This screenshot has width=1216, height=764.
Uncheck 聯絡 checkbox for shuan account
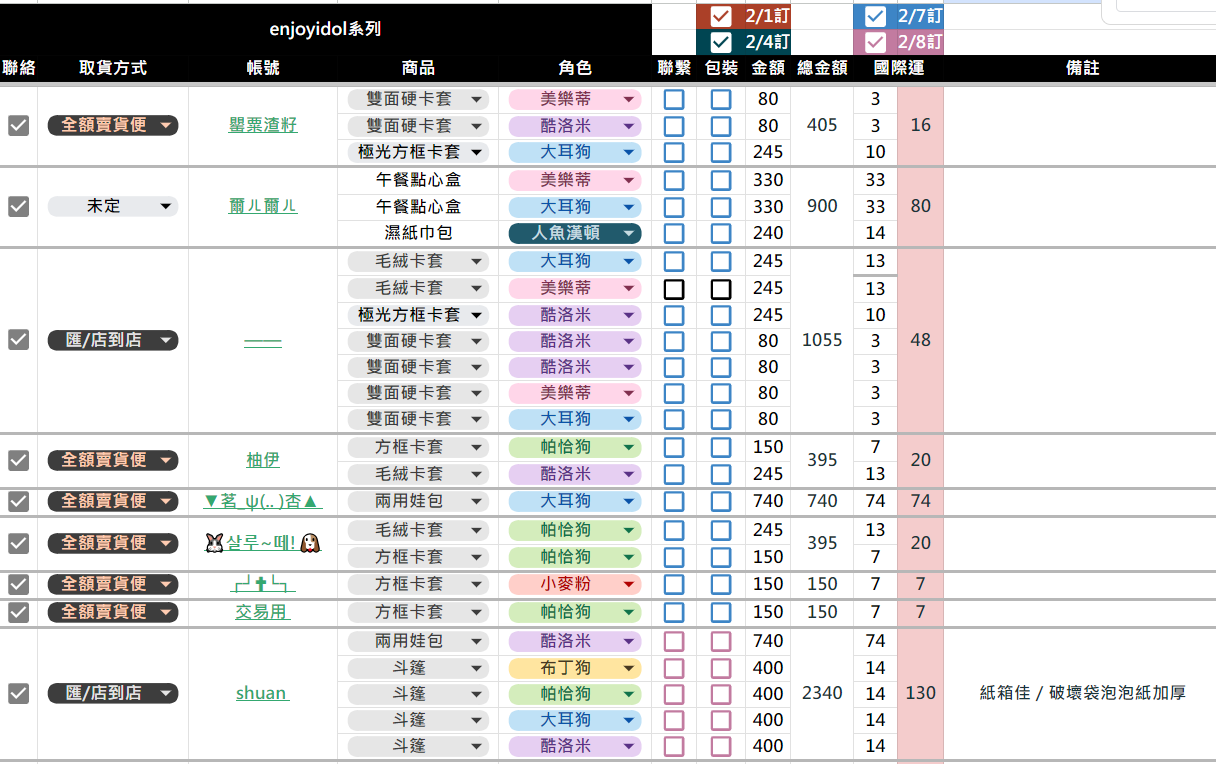click(x=18, y=693)
